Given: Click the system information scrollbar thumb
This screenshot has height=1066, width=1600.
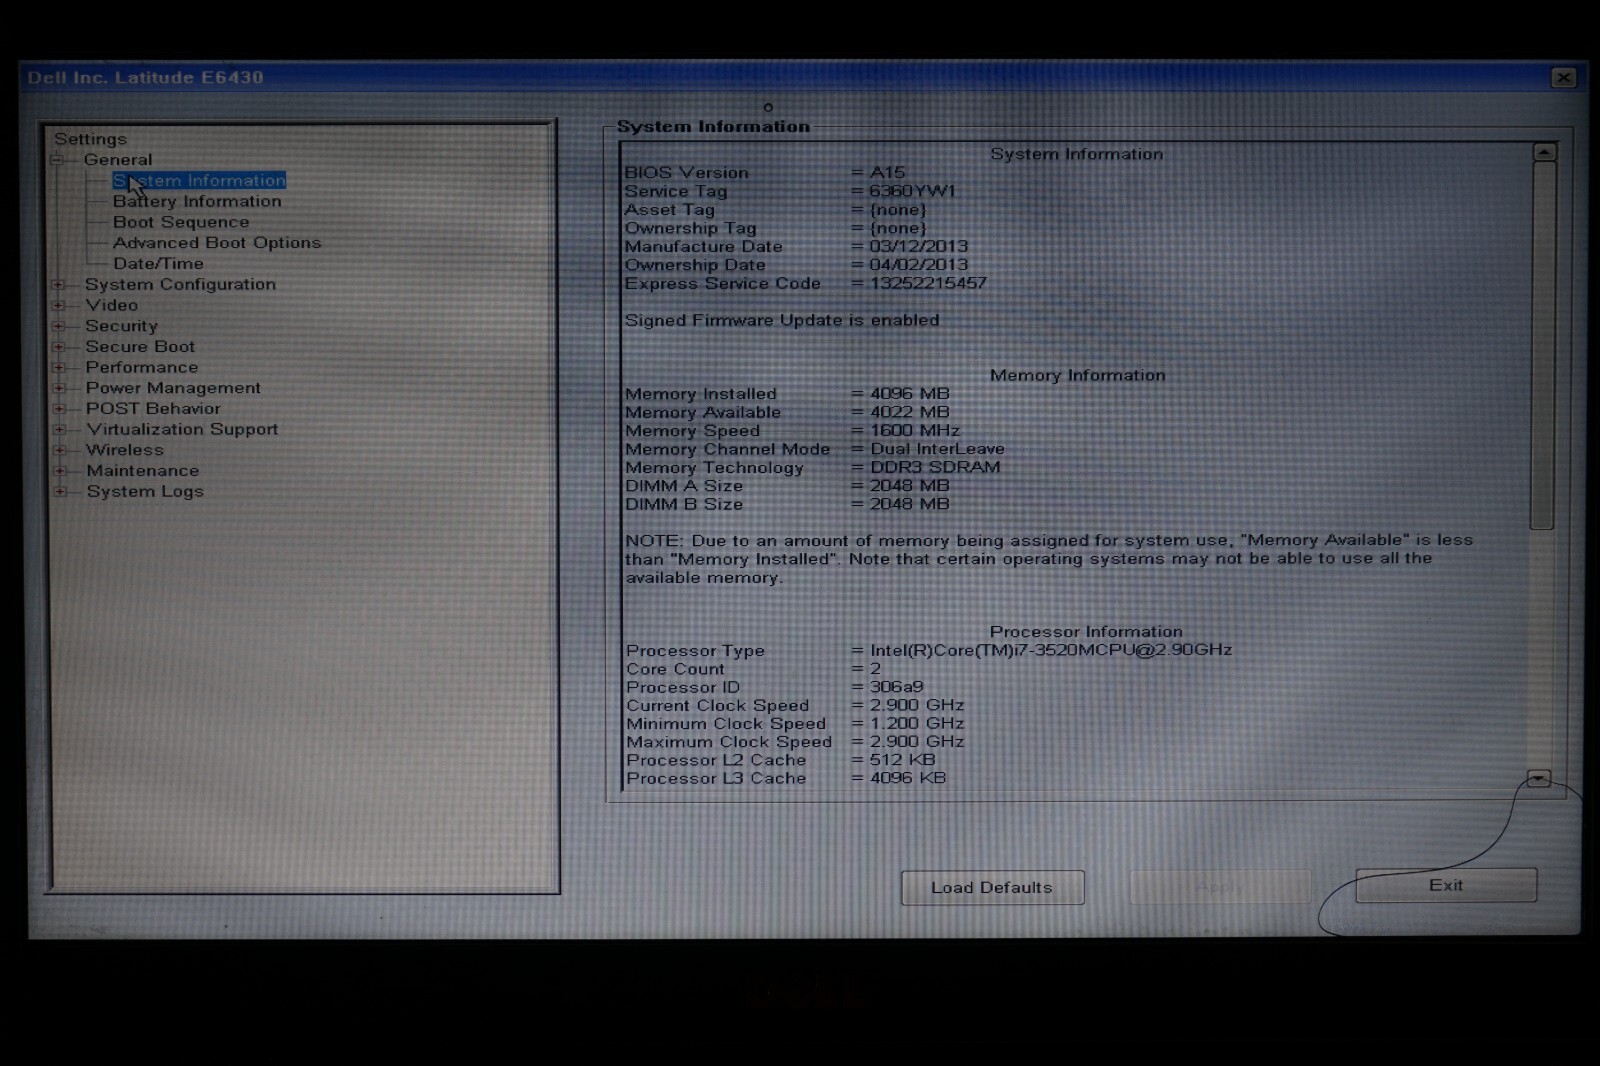Looking at the screenshot, I should [x=1543, y=345].
